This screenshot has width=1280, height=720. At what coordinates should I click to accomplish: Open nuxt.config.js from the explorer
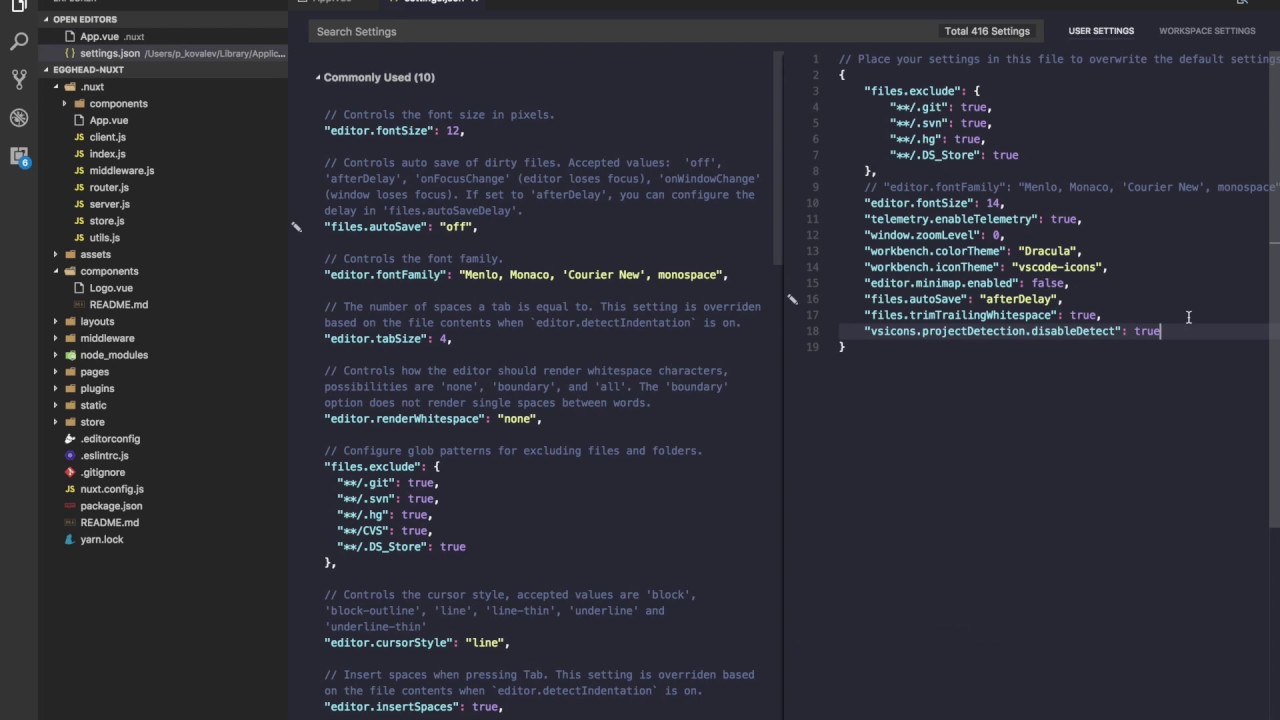(112, 489)
